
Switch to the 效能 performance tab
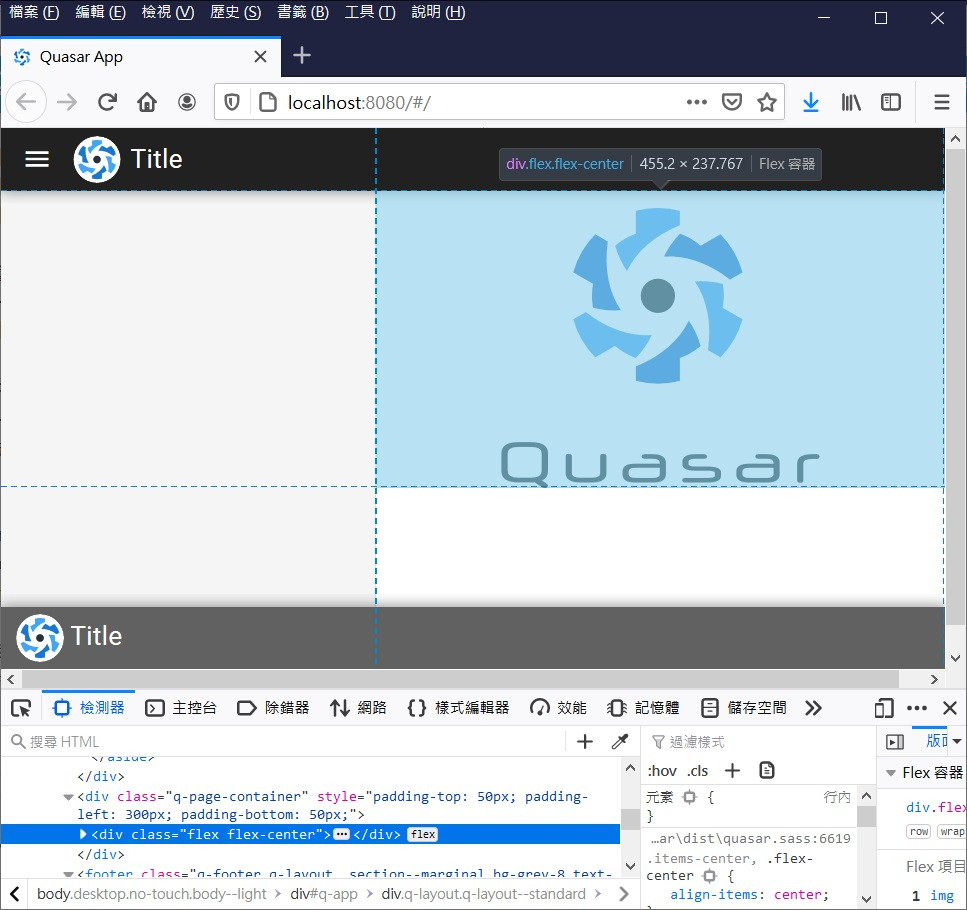pos(558,708)
